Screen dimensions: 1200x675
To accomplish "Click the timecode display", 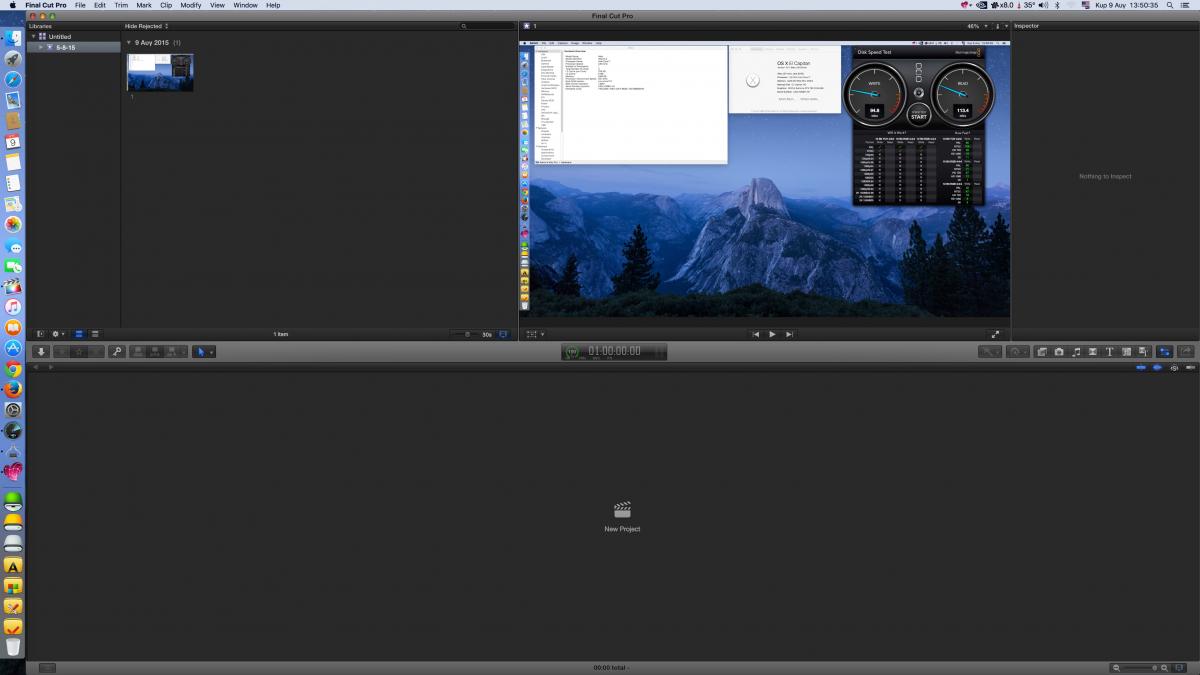I will point(613,352).
